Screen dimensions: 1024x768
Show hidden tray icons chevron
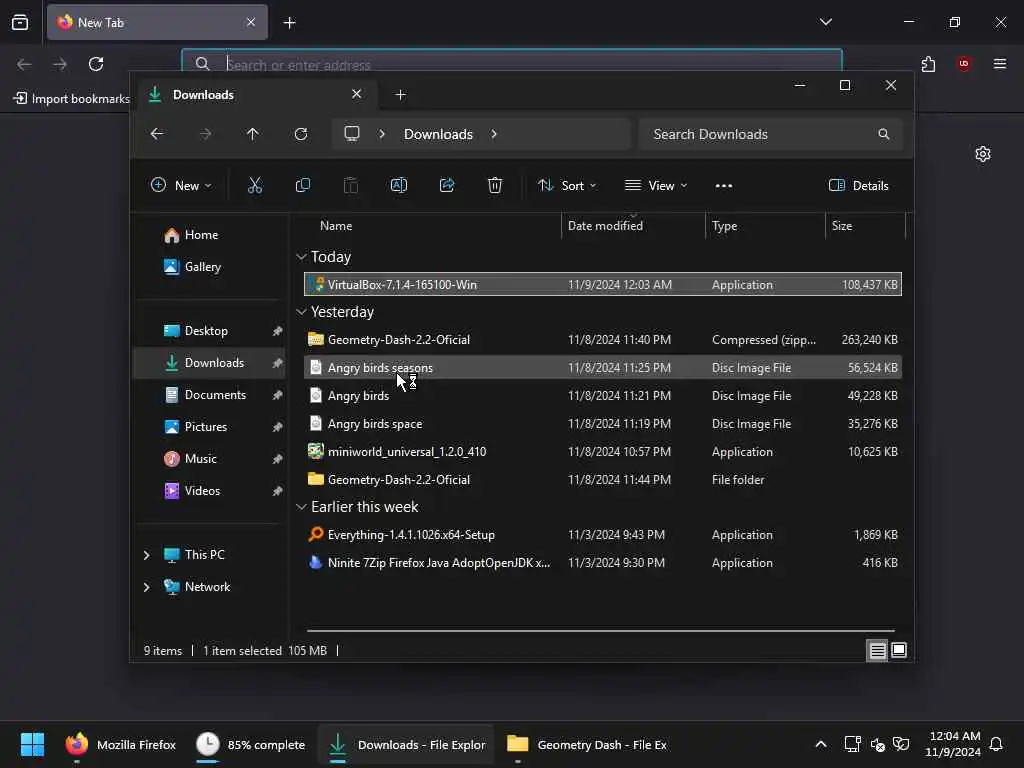click(821, 744)
